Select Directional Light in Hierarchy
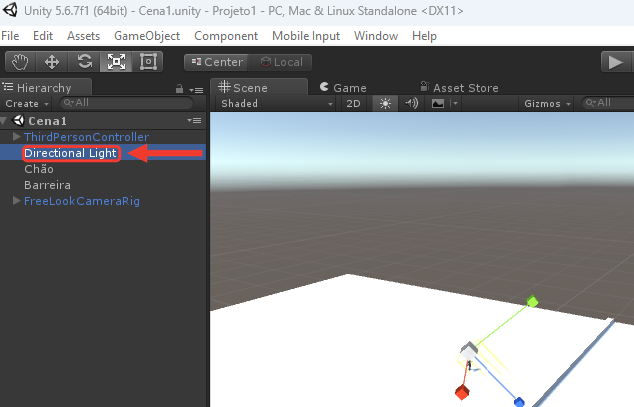The image size is (634, 407). pyautogui.click(x=71, y=153)
